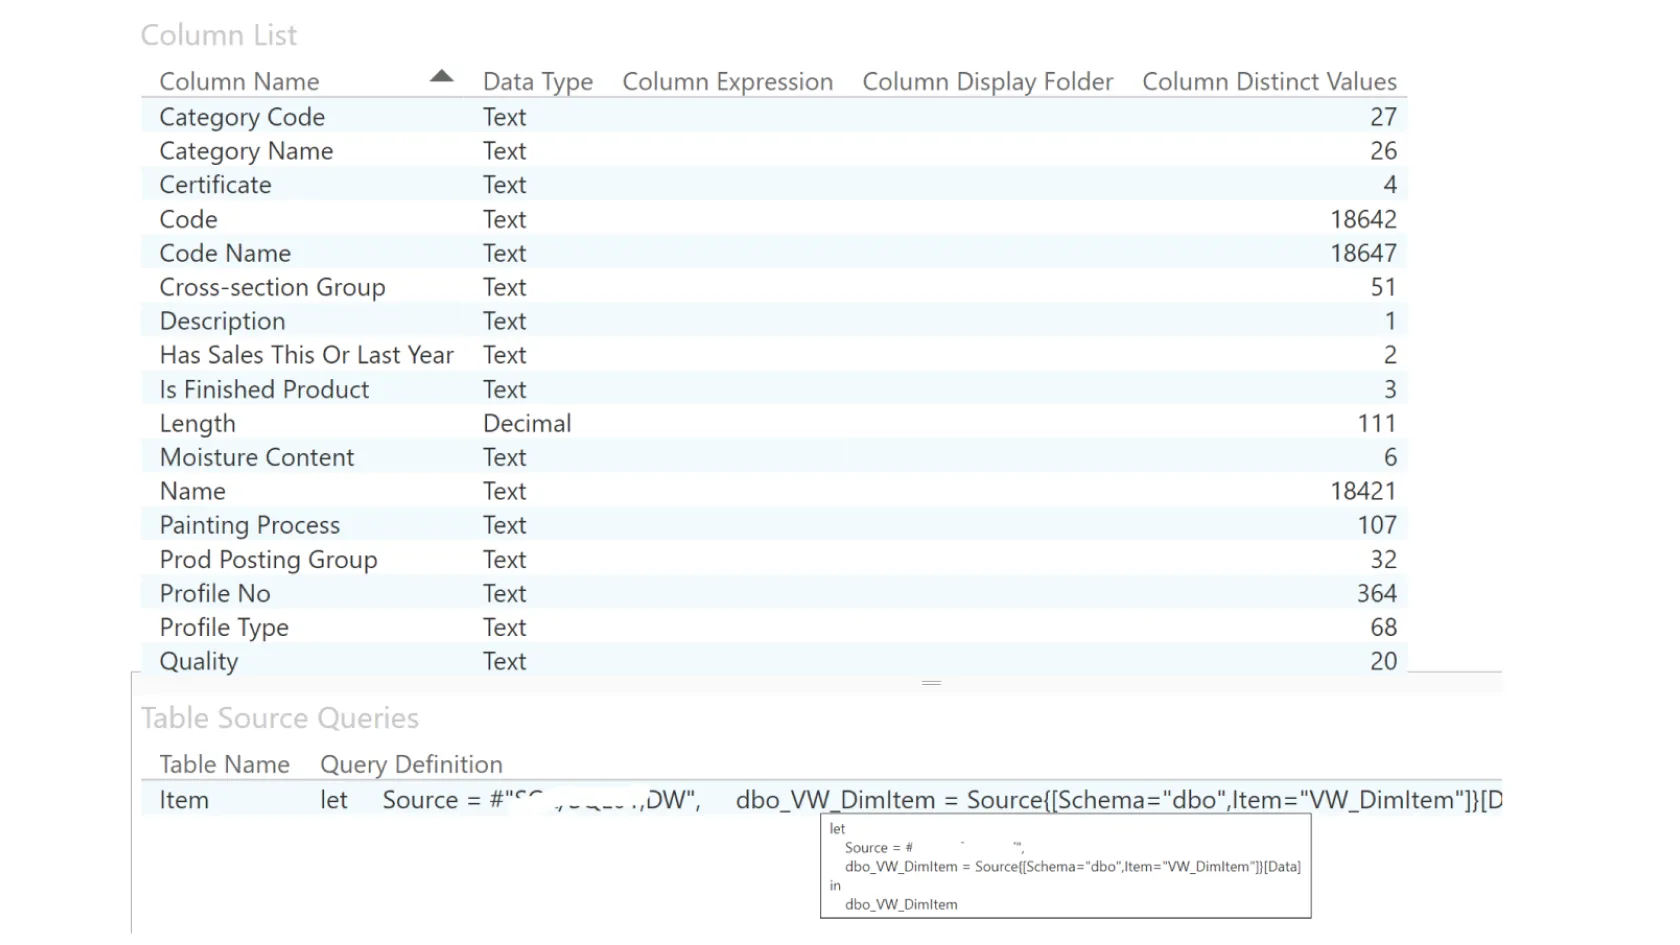Sort by Column Distinct Values header

[x=1268, y=82]
